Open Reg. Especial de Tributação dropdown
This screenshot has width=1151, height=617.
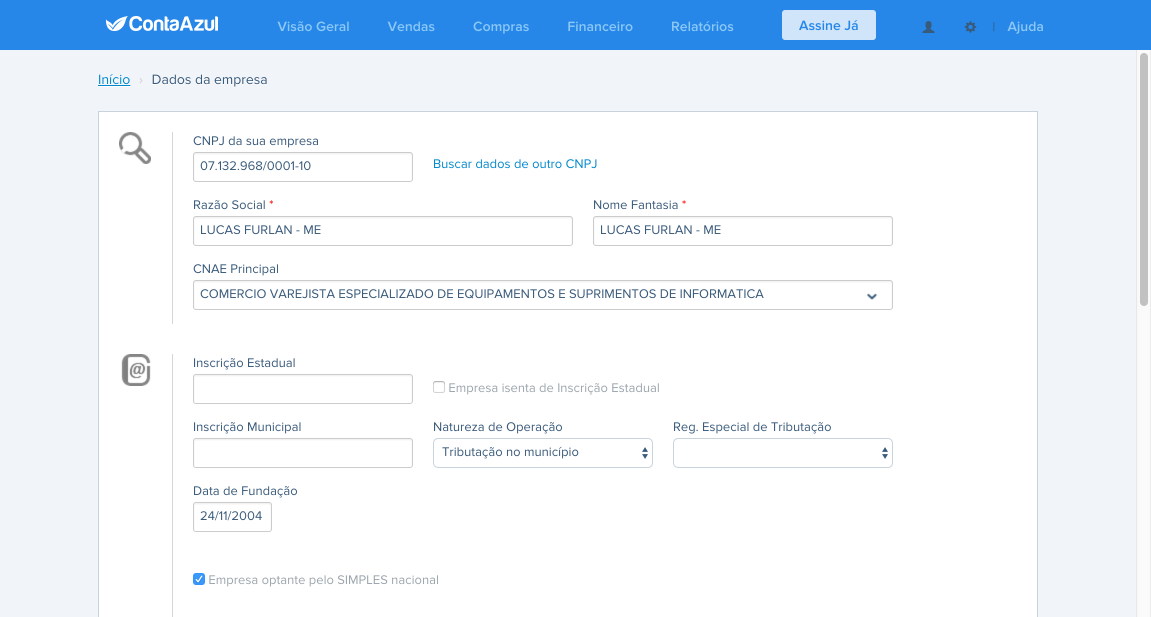pos(783,453)
